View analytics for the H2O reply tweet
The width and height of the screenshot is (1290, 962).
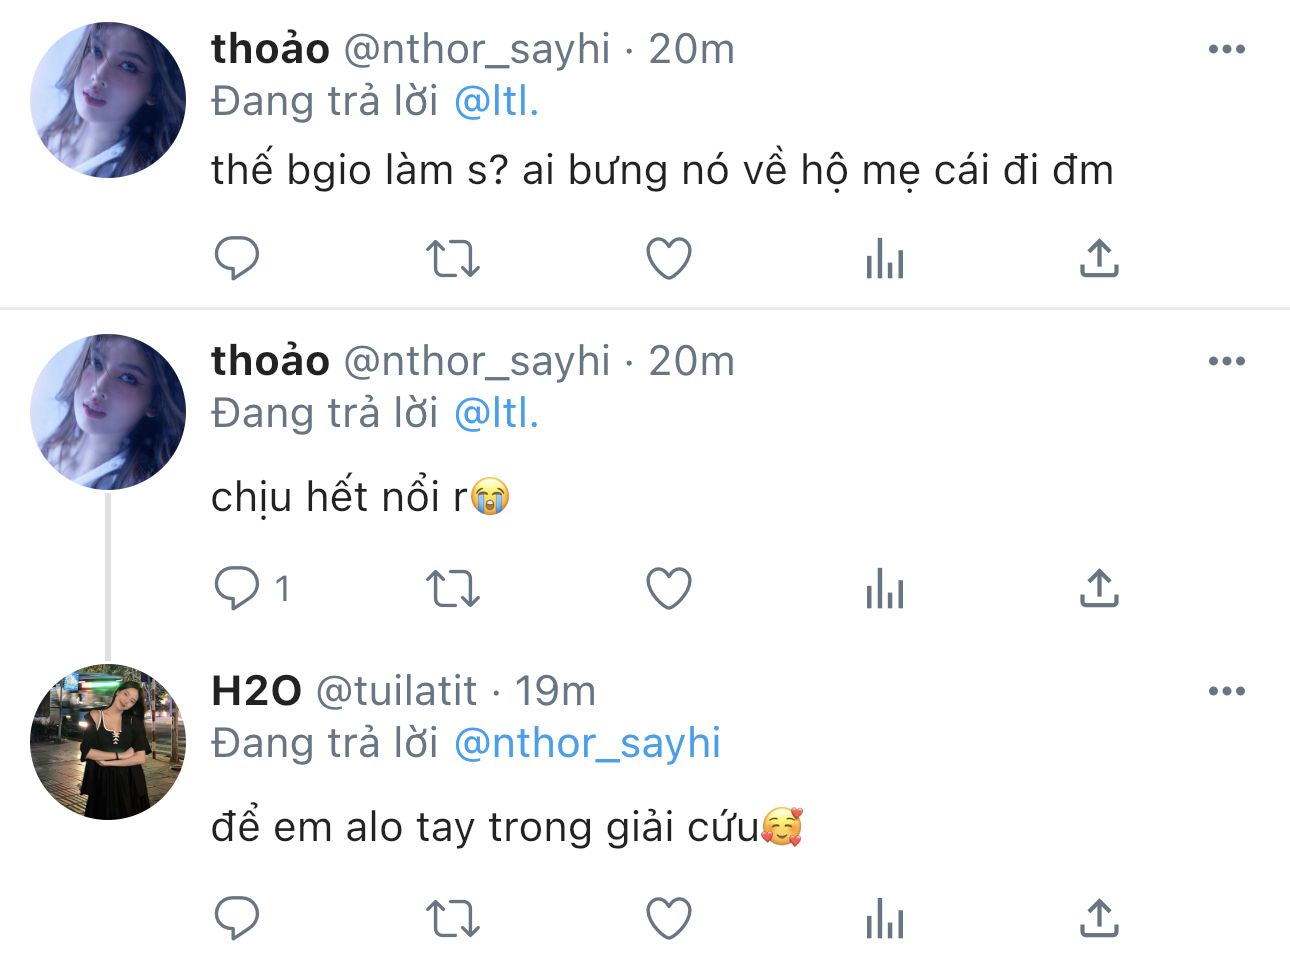(885, 919)
